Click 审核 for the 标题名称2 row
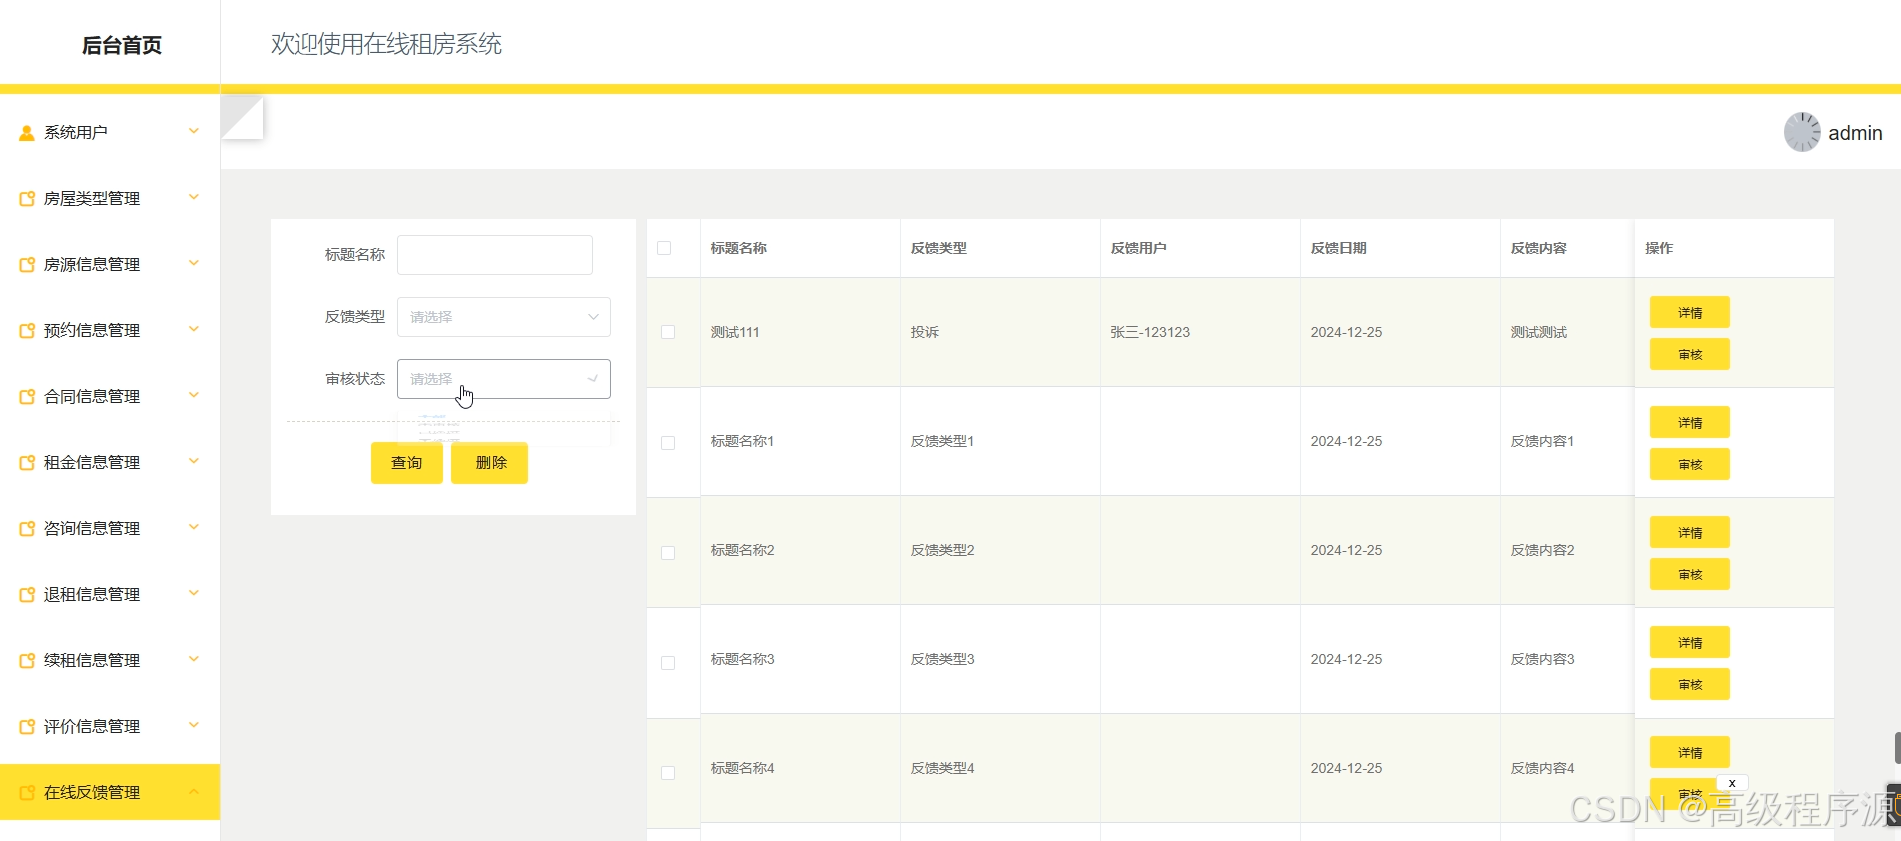Image resolution: width=1901 pixels, height=841 pixels. coord(1690,575)
